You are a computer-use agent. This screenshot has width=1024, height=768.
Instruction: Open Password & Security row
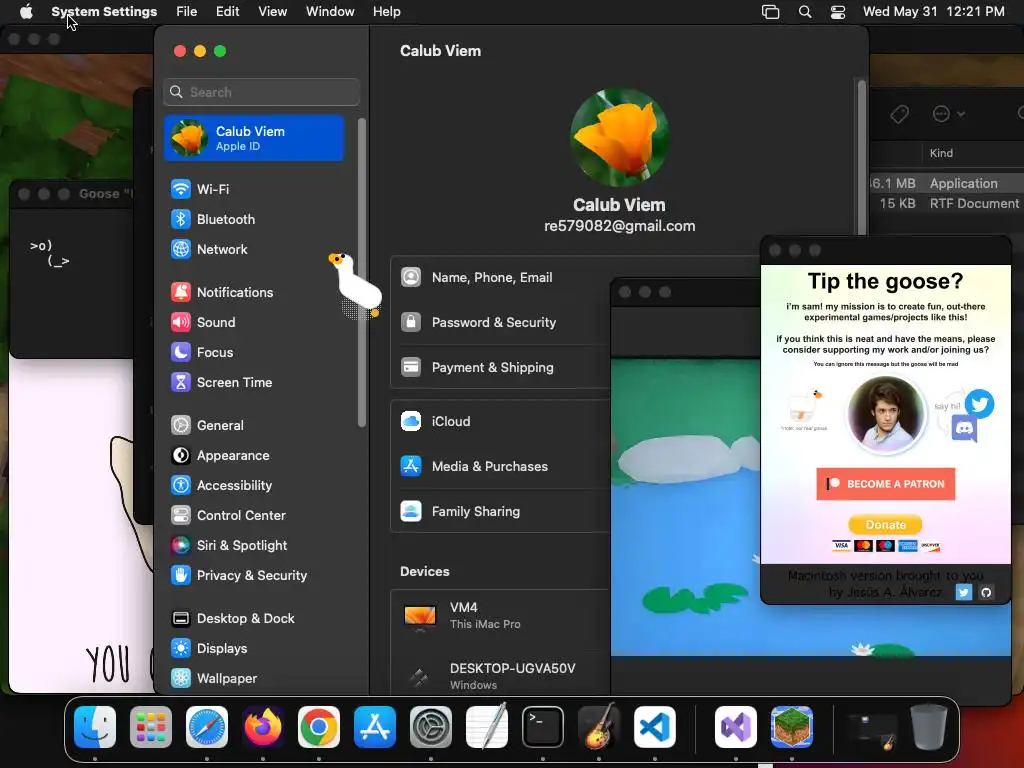tap(500, 323)
